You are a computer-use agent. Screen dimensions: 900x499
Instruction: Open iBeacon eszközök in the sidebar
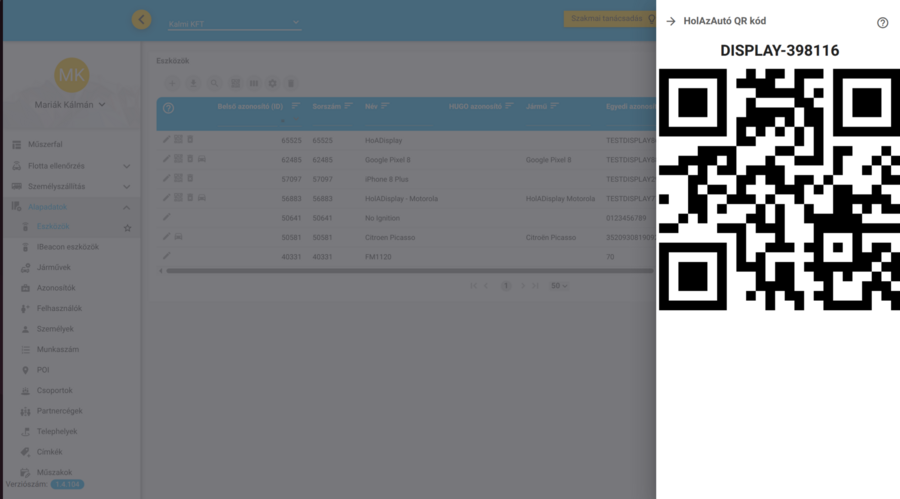68,247
